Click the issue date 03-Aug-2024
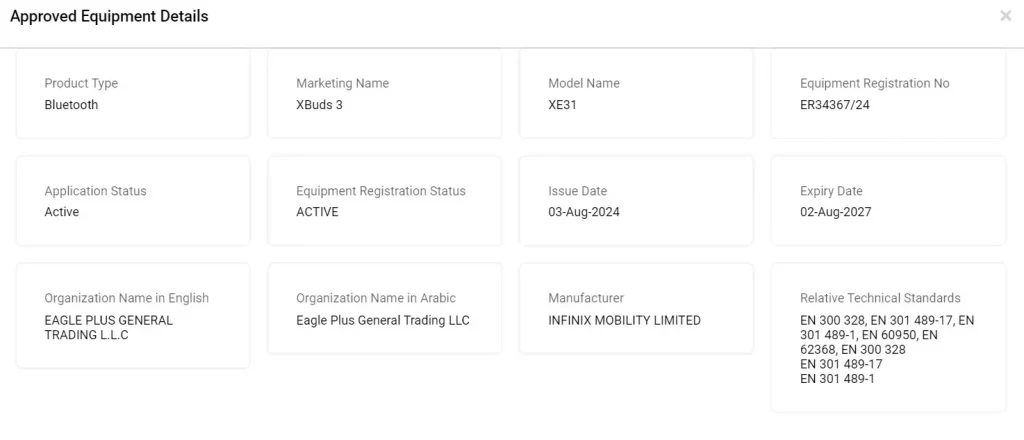The width and height of the screenshot is (1024, 440). (584, 212)
